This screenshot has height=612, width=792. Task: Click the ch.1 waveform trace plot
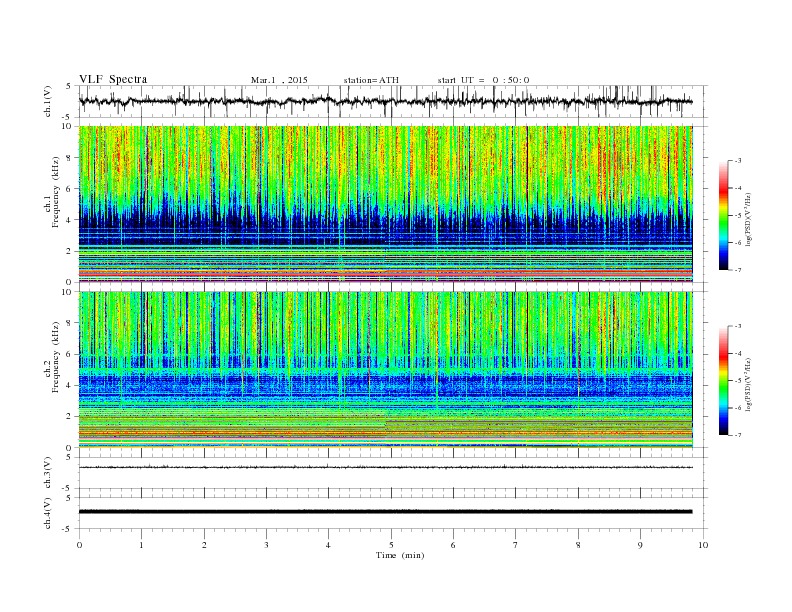tap(385, 101)
